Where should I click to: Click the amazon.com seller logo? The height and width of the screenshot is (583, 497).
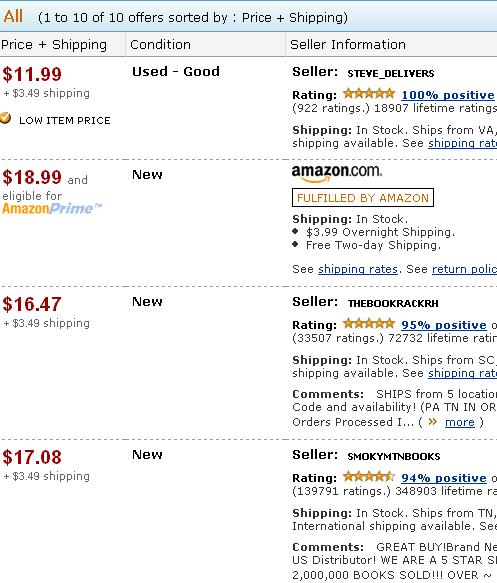point(337,173)
